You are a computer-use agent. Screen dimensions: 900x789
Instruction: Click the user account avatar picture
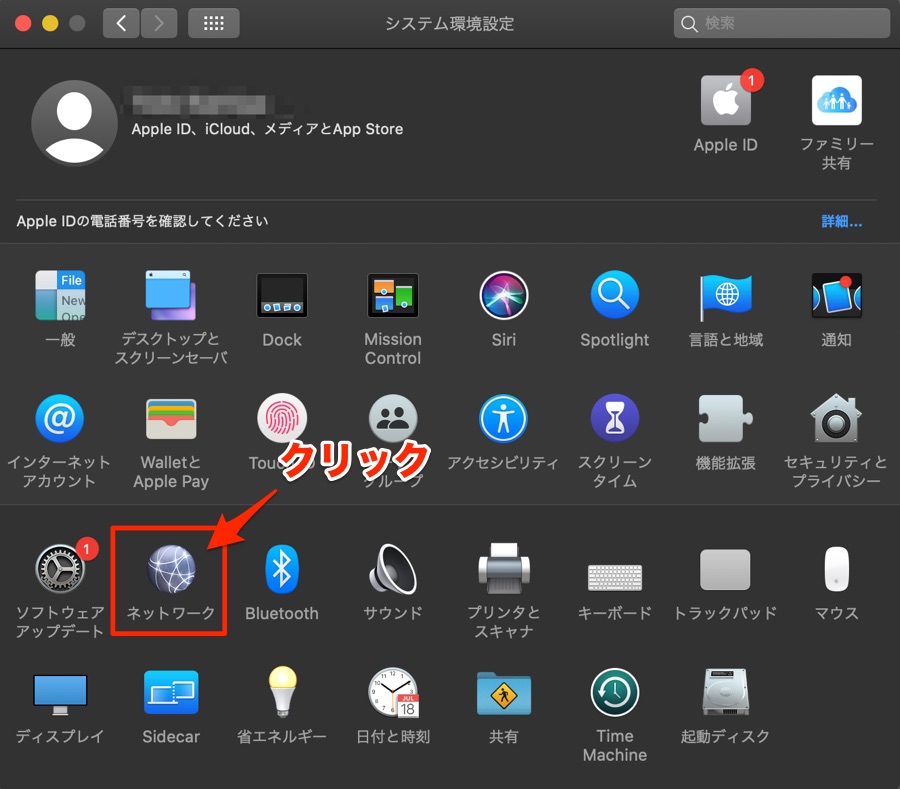click(74, 123)
